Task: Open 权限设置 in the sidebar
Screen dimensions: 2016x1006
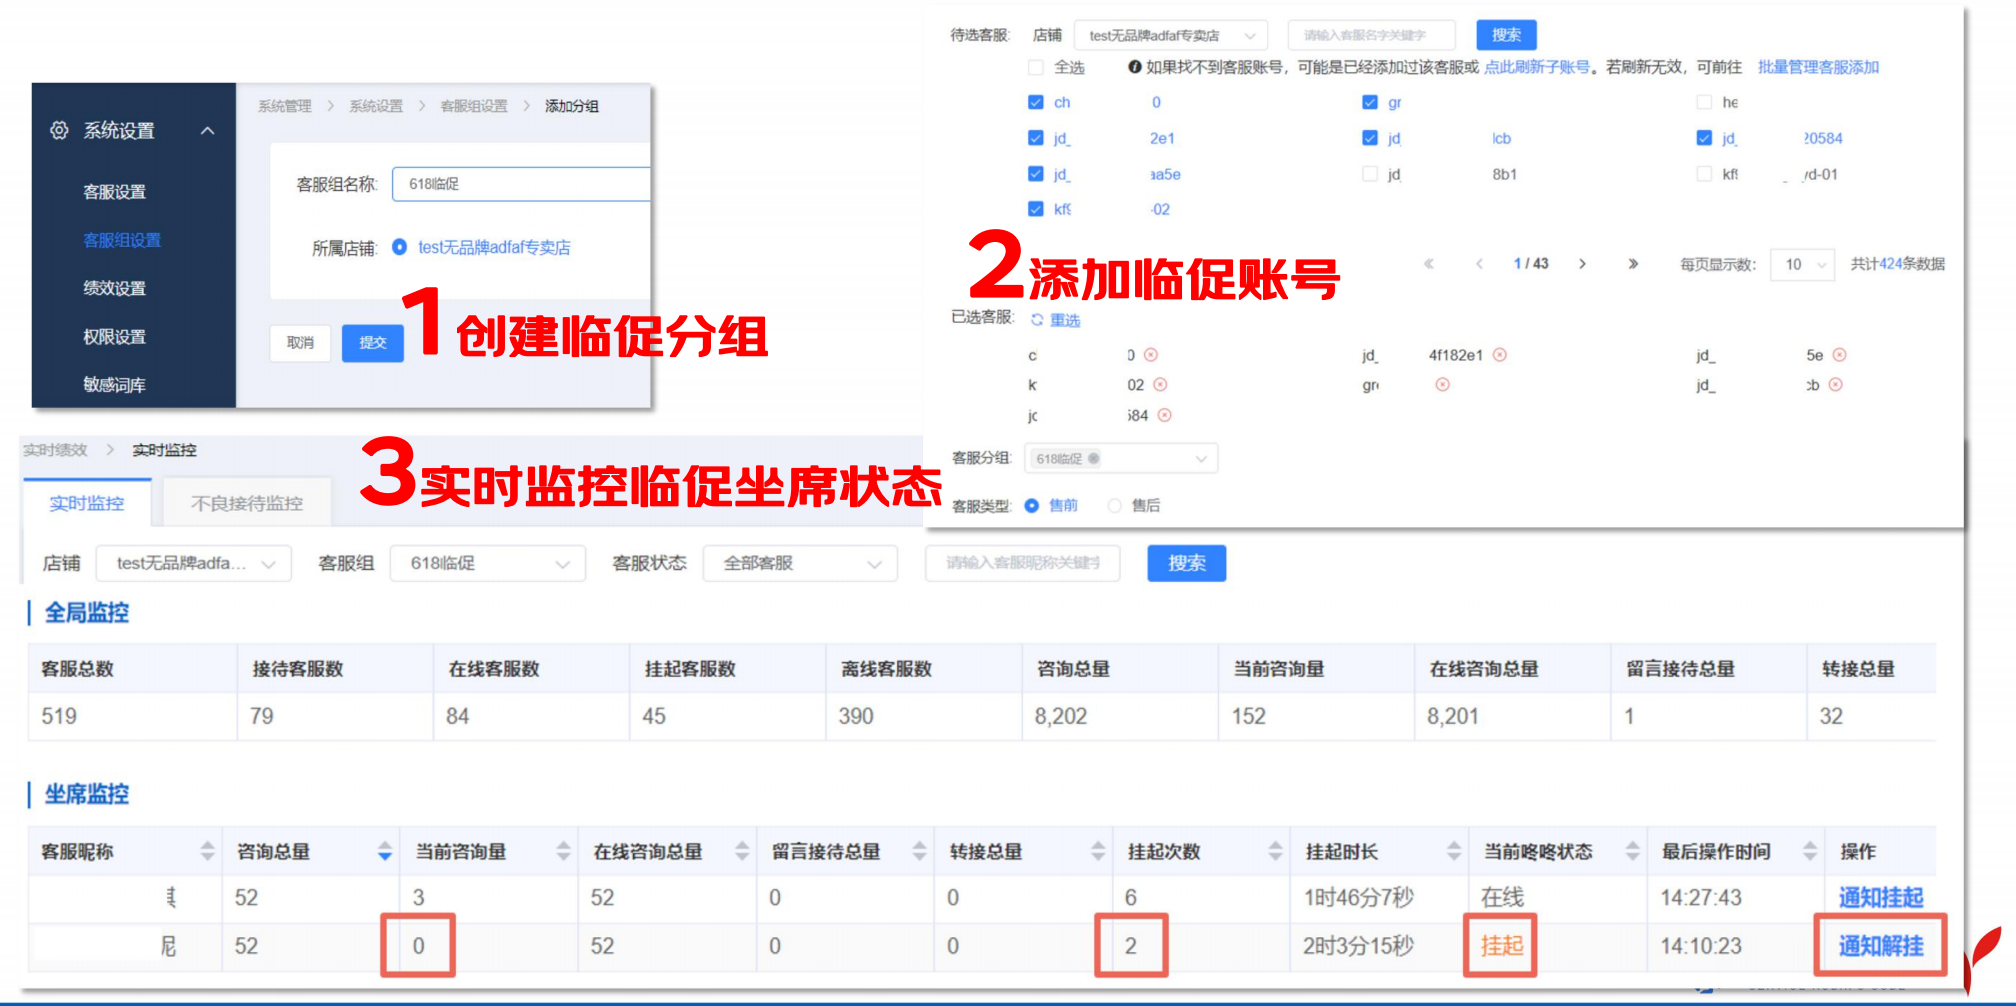Action: coord(114,337)
